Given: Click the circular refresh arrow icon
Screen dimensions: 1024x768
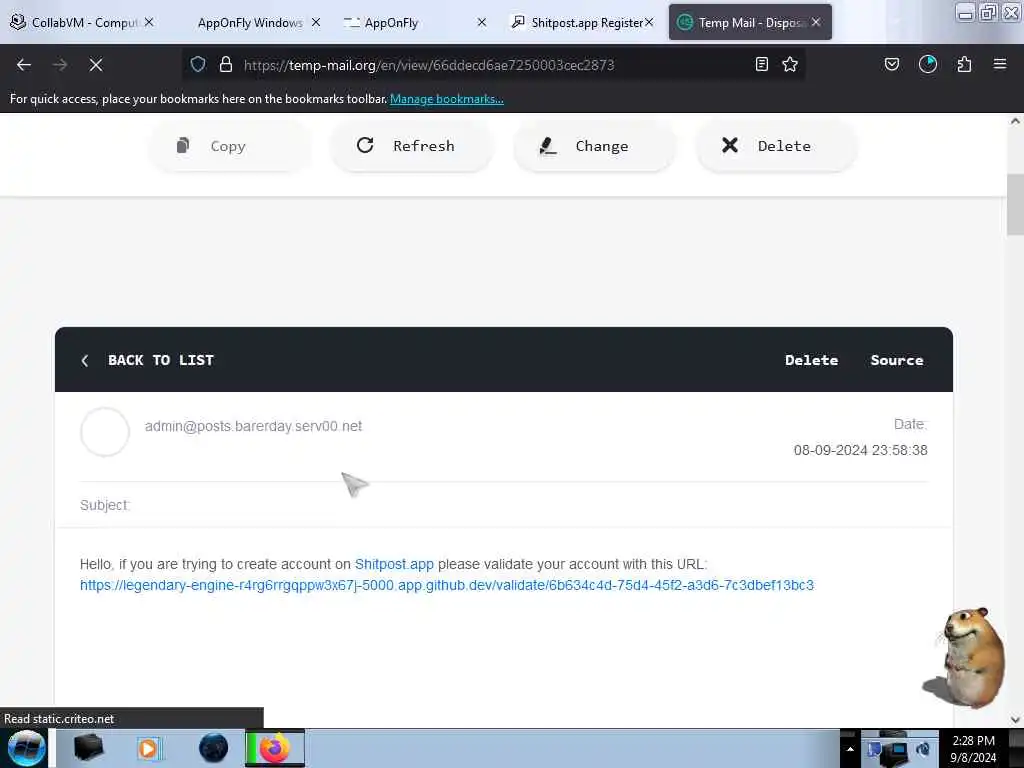Looking at the screenshot, I should tap(365, 145).
